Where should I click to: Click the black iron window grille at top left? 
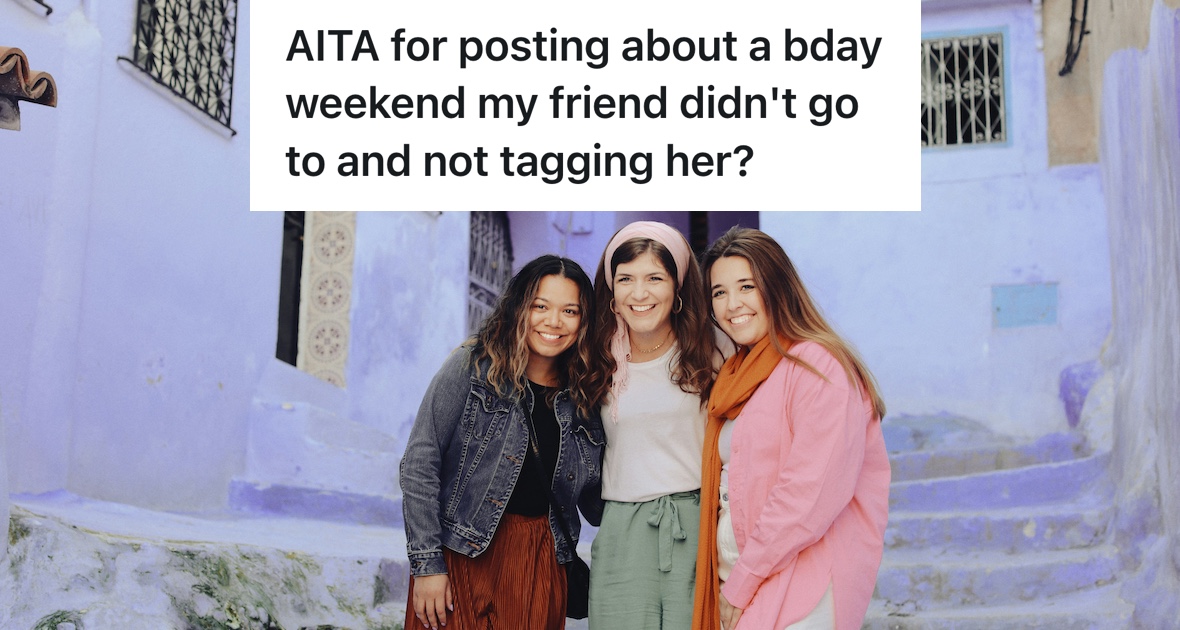tap(184, 60)
